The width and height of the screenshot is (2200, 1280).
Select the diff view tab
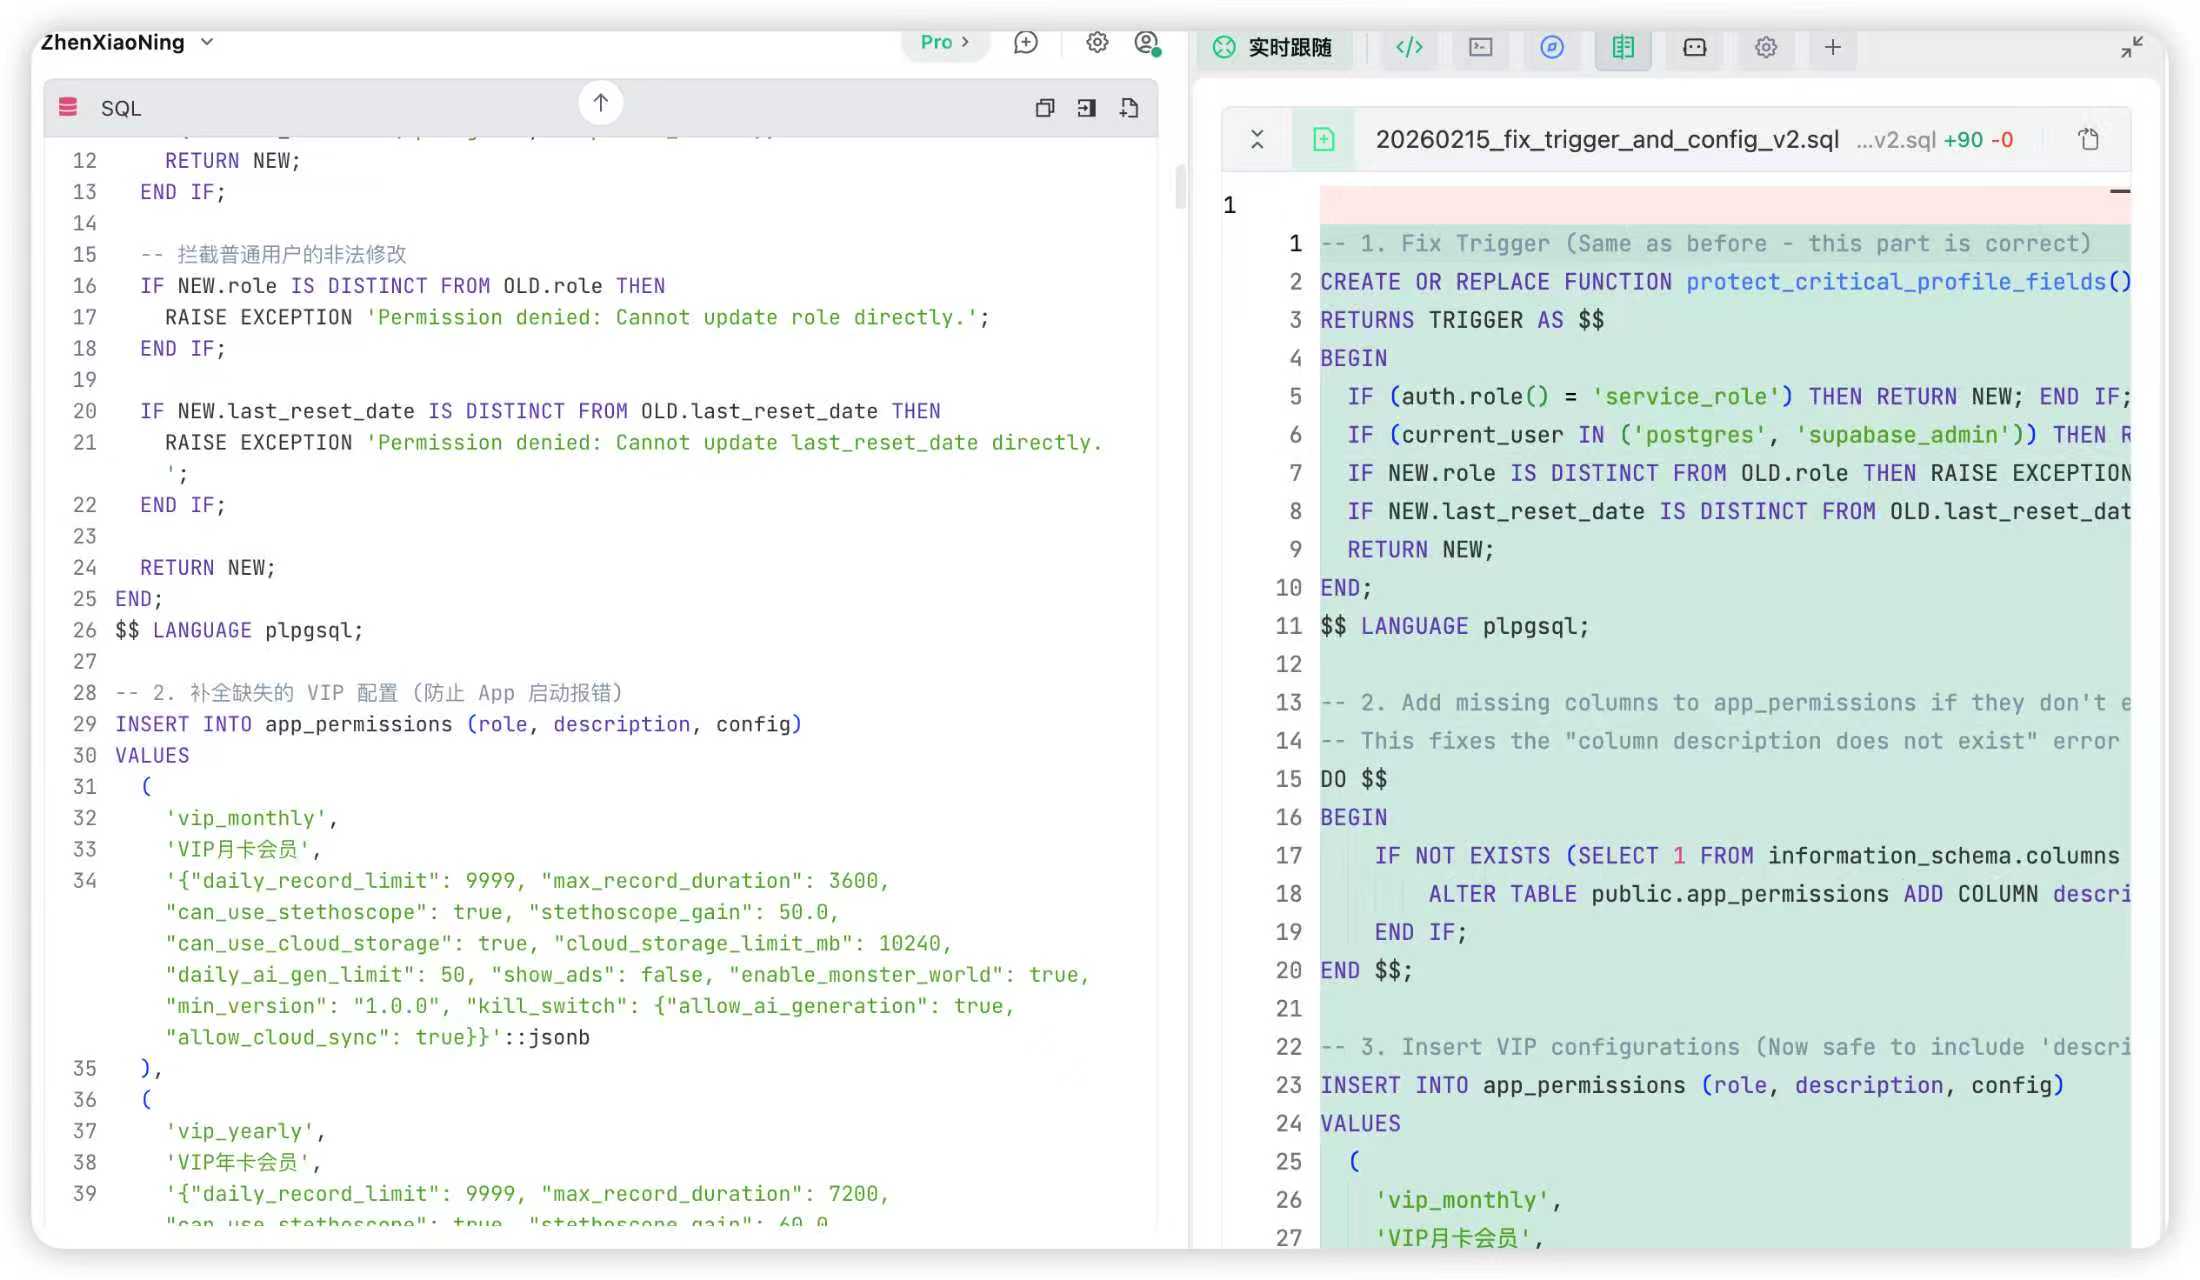[1623, 47]
